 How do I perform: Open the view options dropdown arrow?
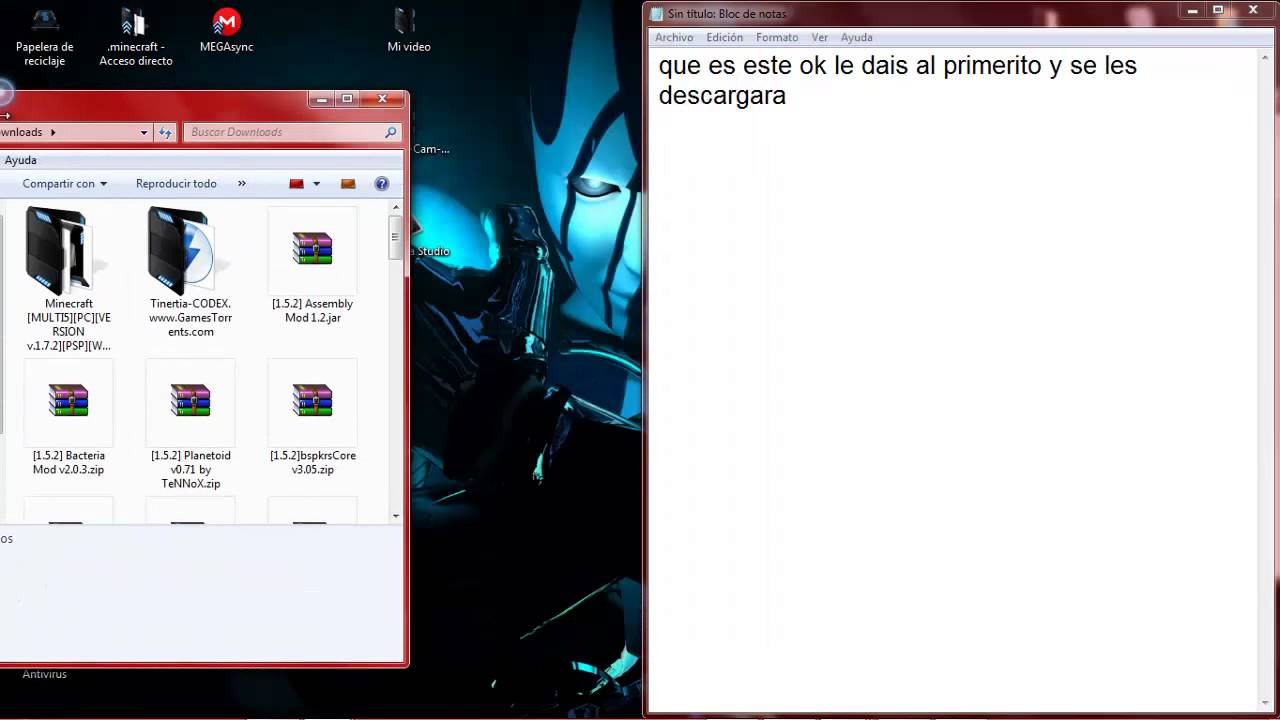316,184
